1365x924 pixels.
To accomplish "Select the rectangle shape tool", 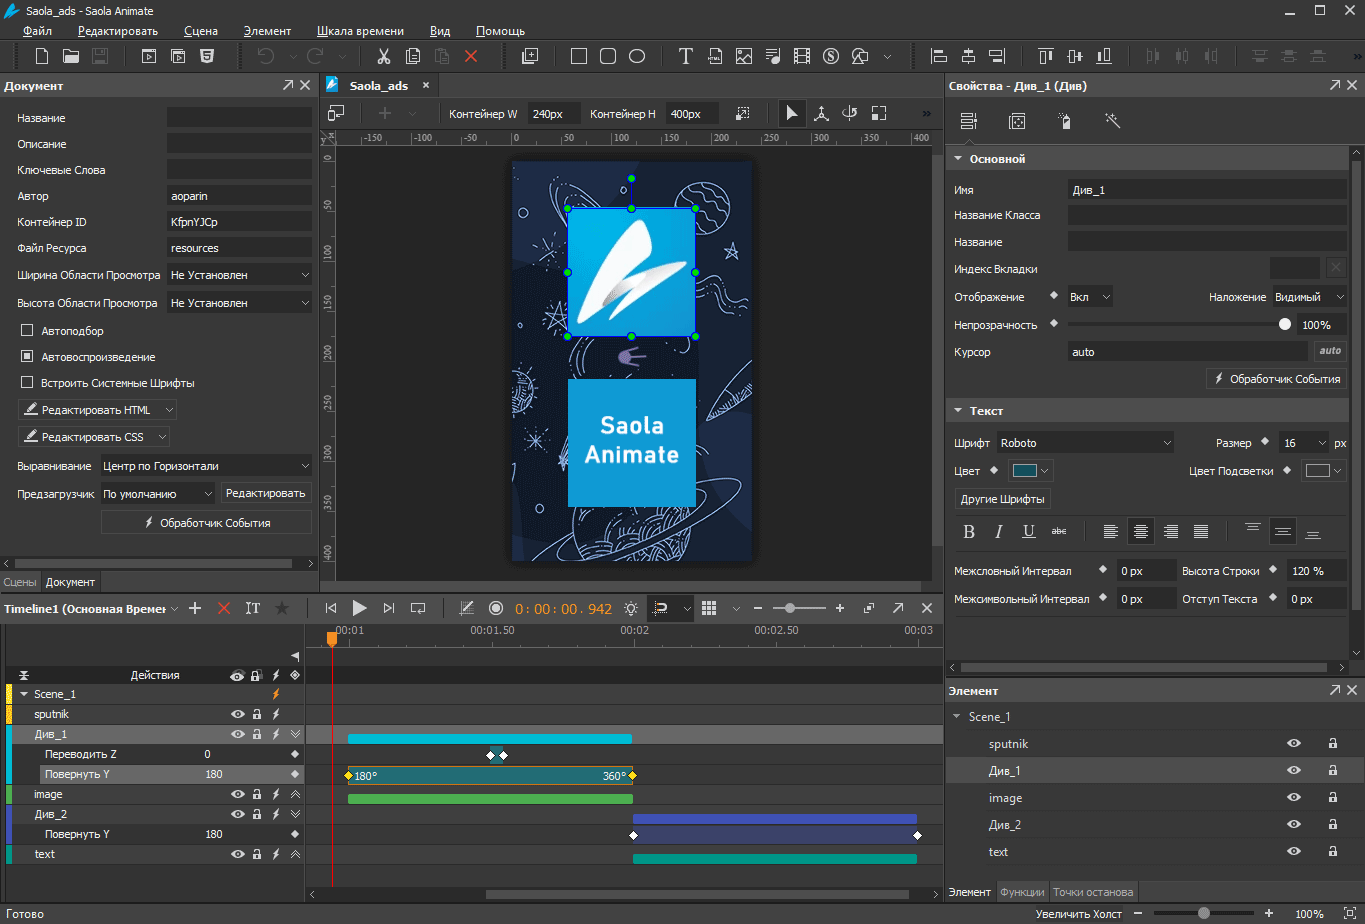I will pos(579,56).
